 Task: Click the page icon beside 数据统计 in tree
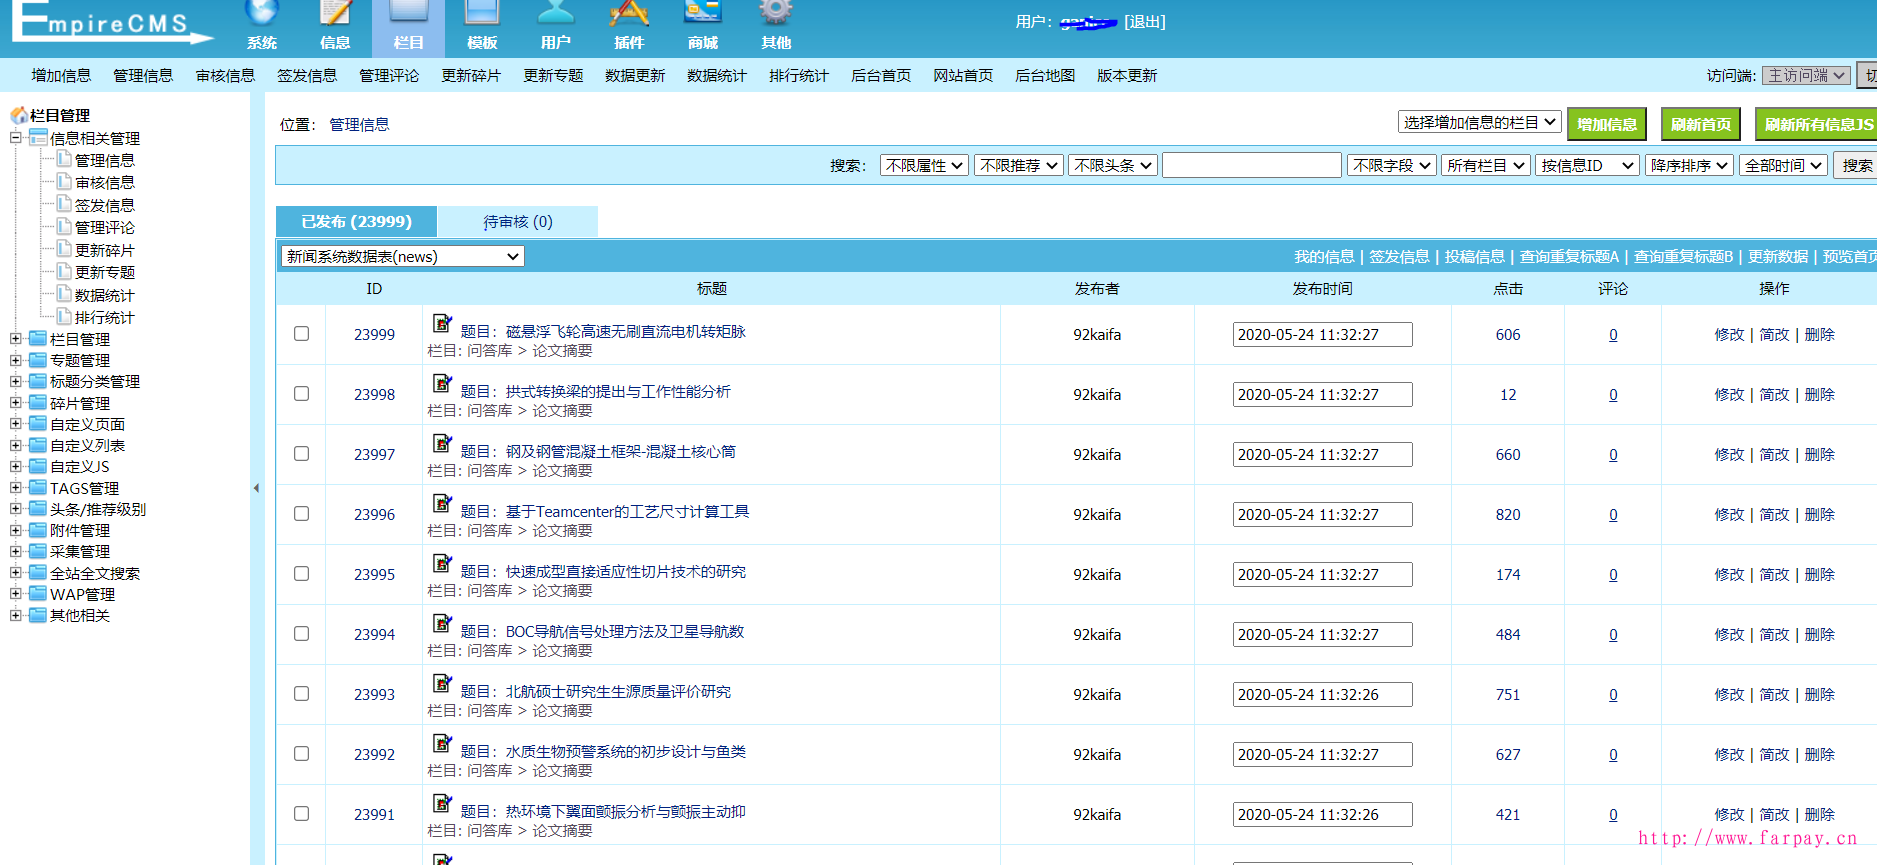tap(64, 294)
